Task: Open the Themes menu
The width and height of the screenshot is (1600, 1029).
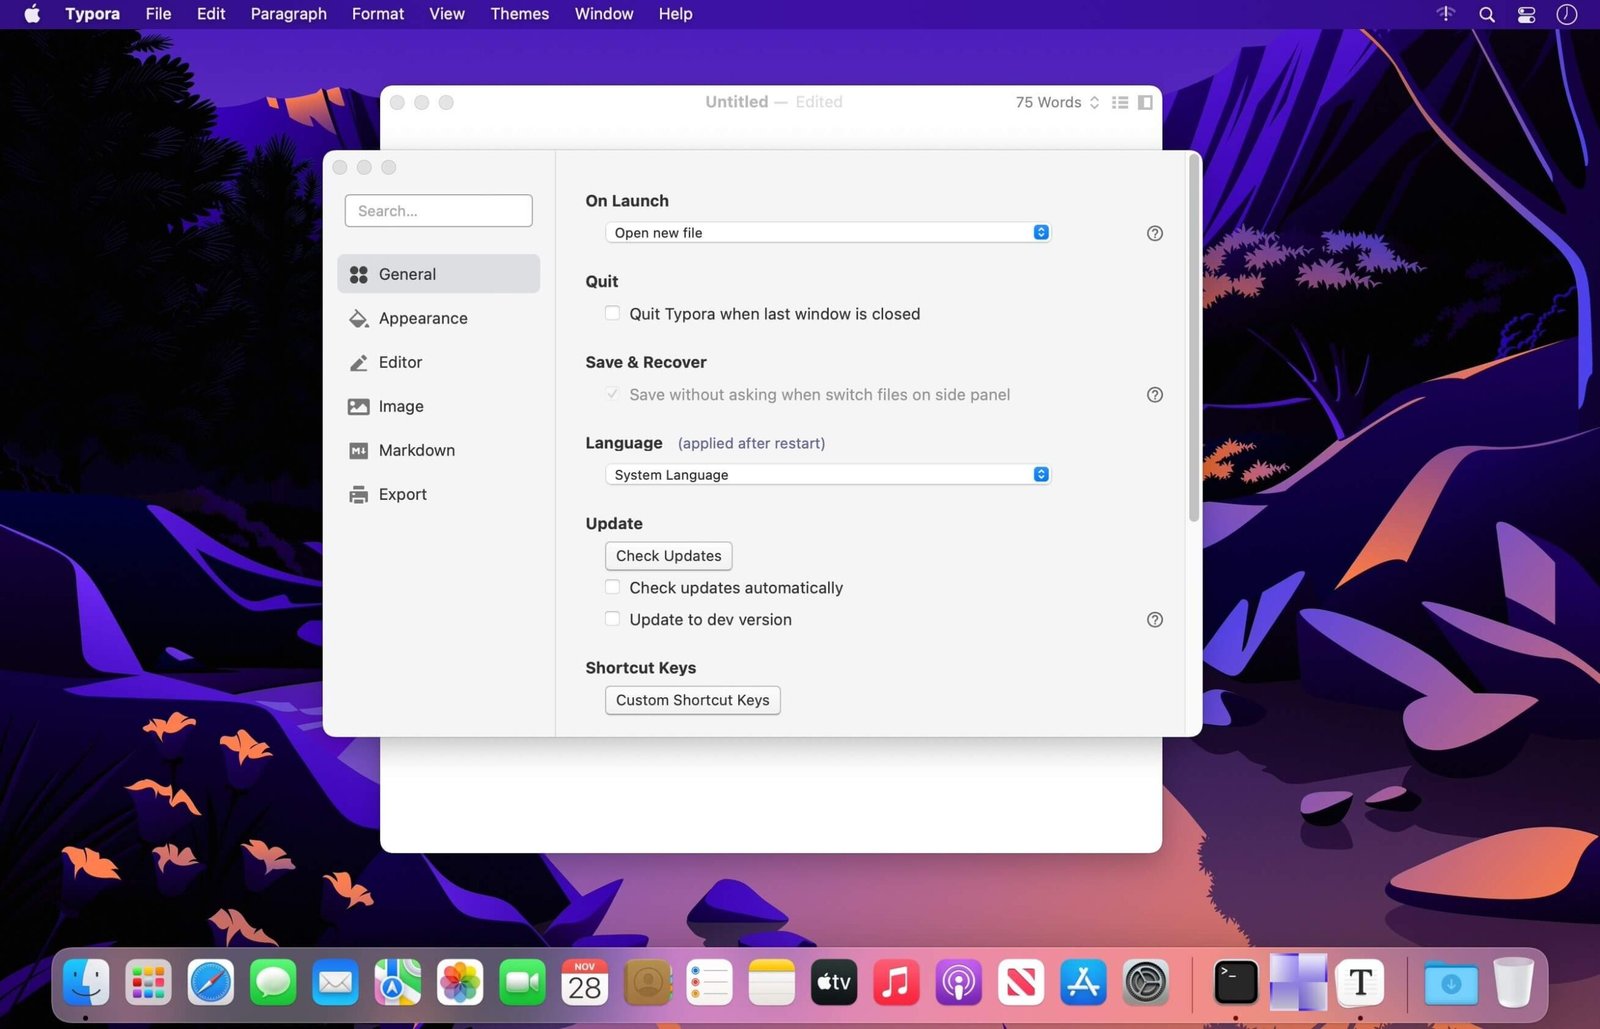Action: tap(519, 14)
